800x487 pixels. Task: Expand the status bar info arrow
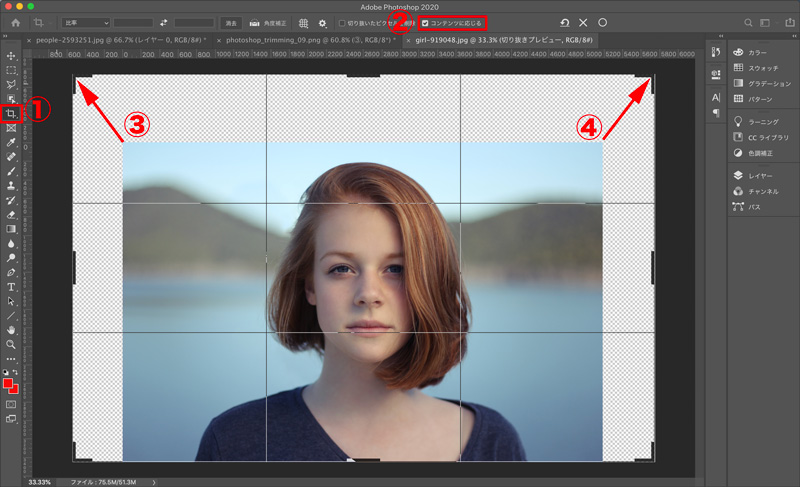coord(154,482)
